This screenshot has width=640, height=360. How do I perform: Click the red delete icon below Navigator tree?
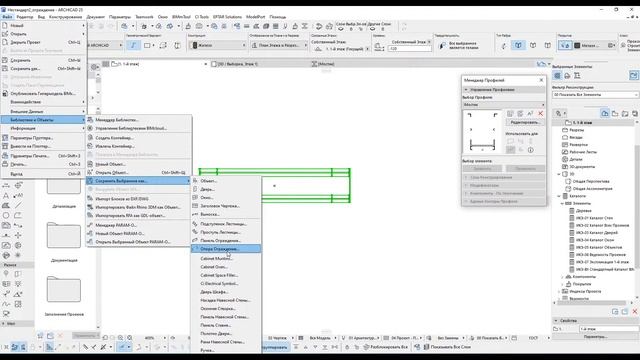[635, 311]
